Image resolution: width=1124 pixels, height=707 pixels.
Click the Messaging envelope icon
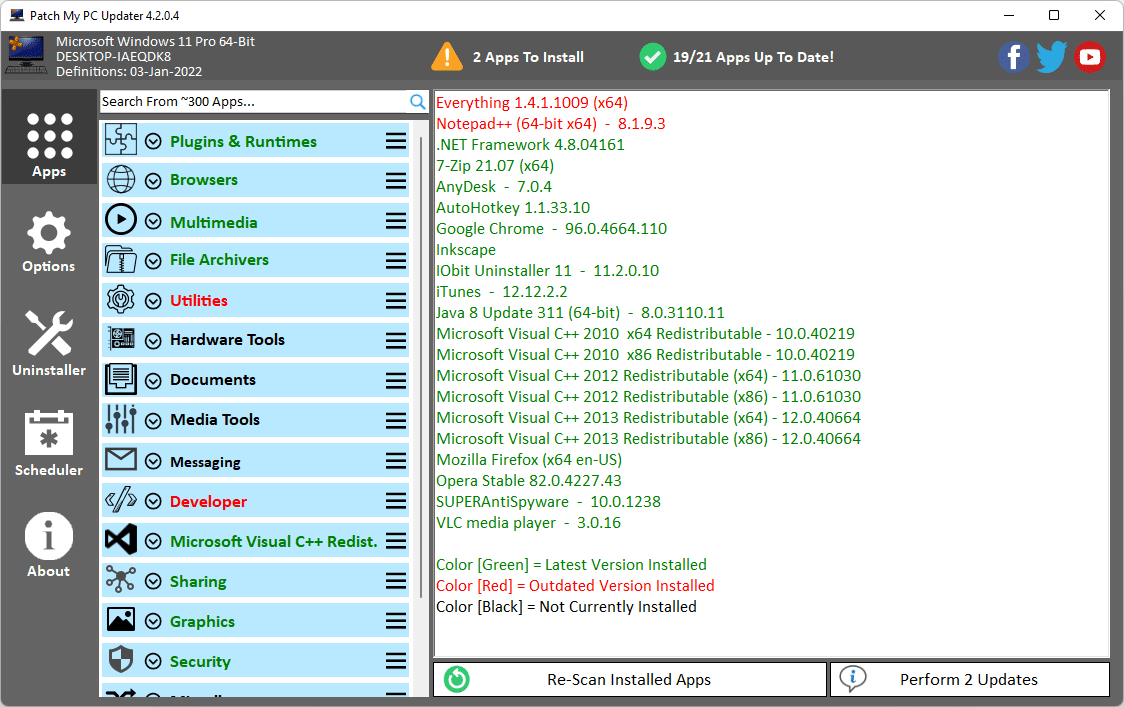click(120, 459)
